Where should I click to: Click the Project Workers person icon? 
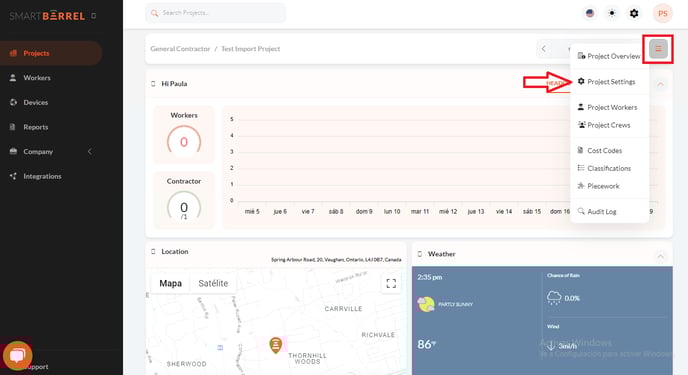pos(581,107)
